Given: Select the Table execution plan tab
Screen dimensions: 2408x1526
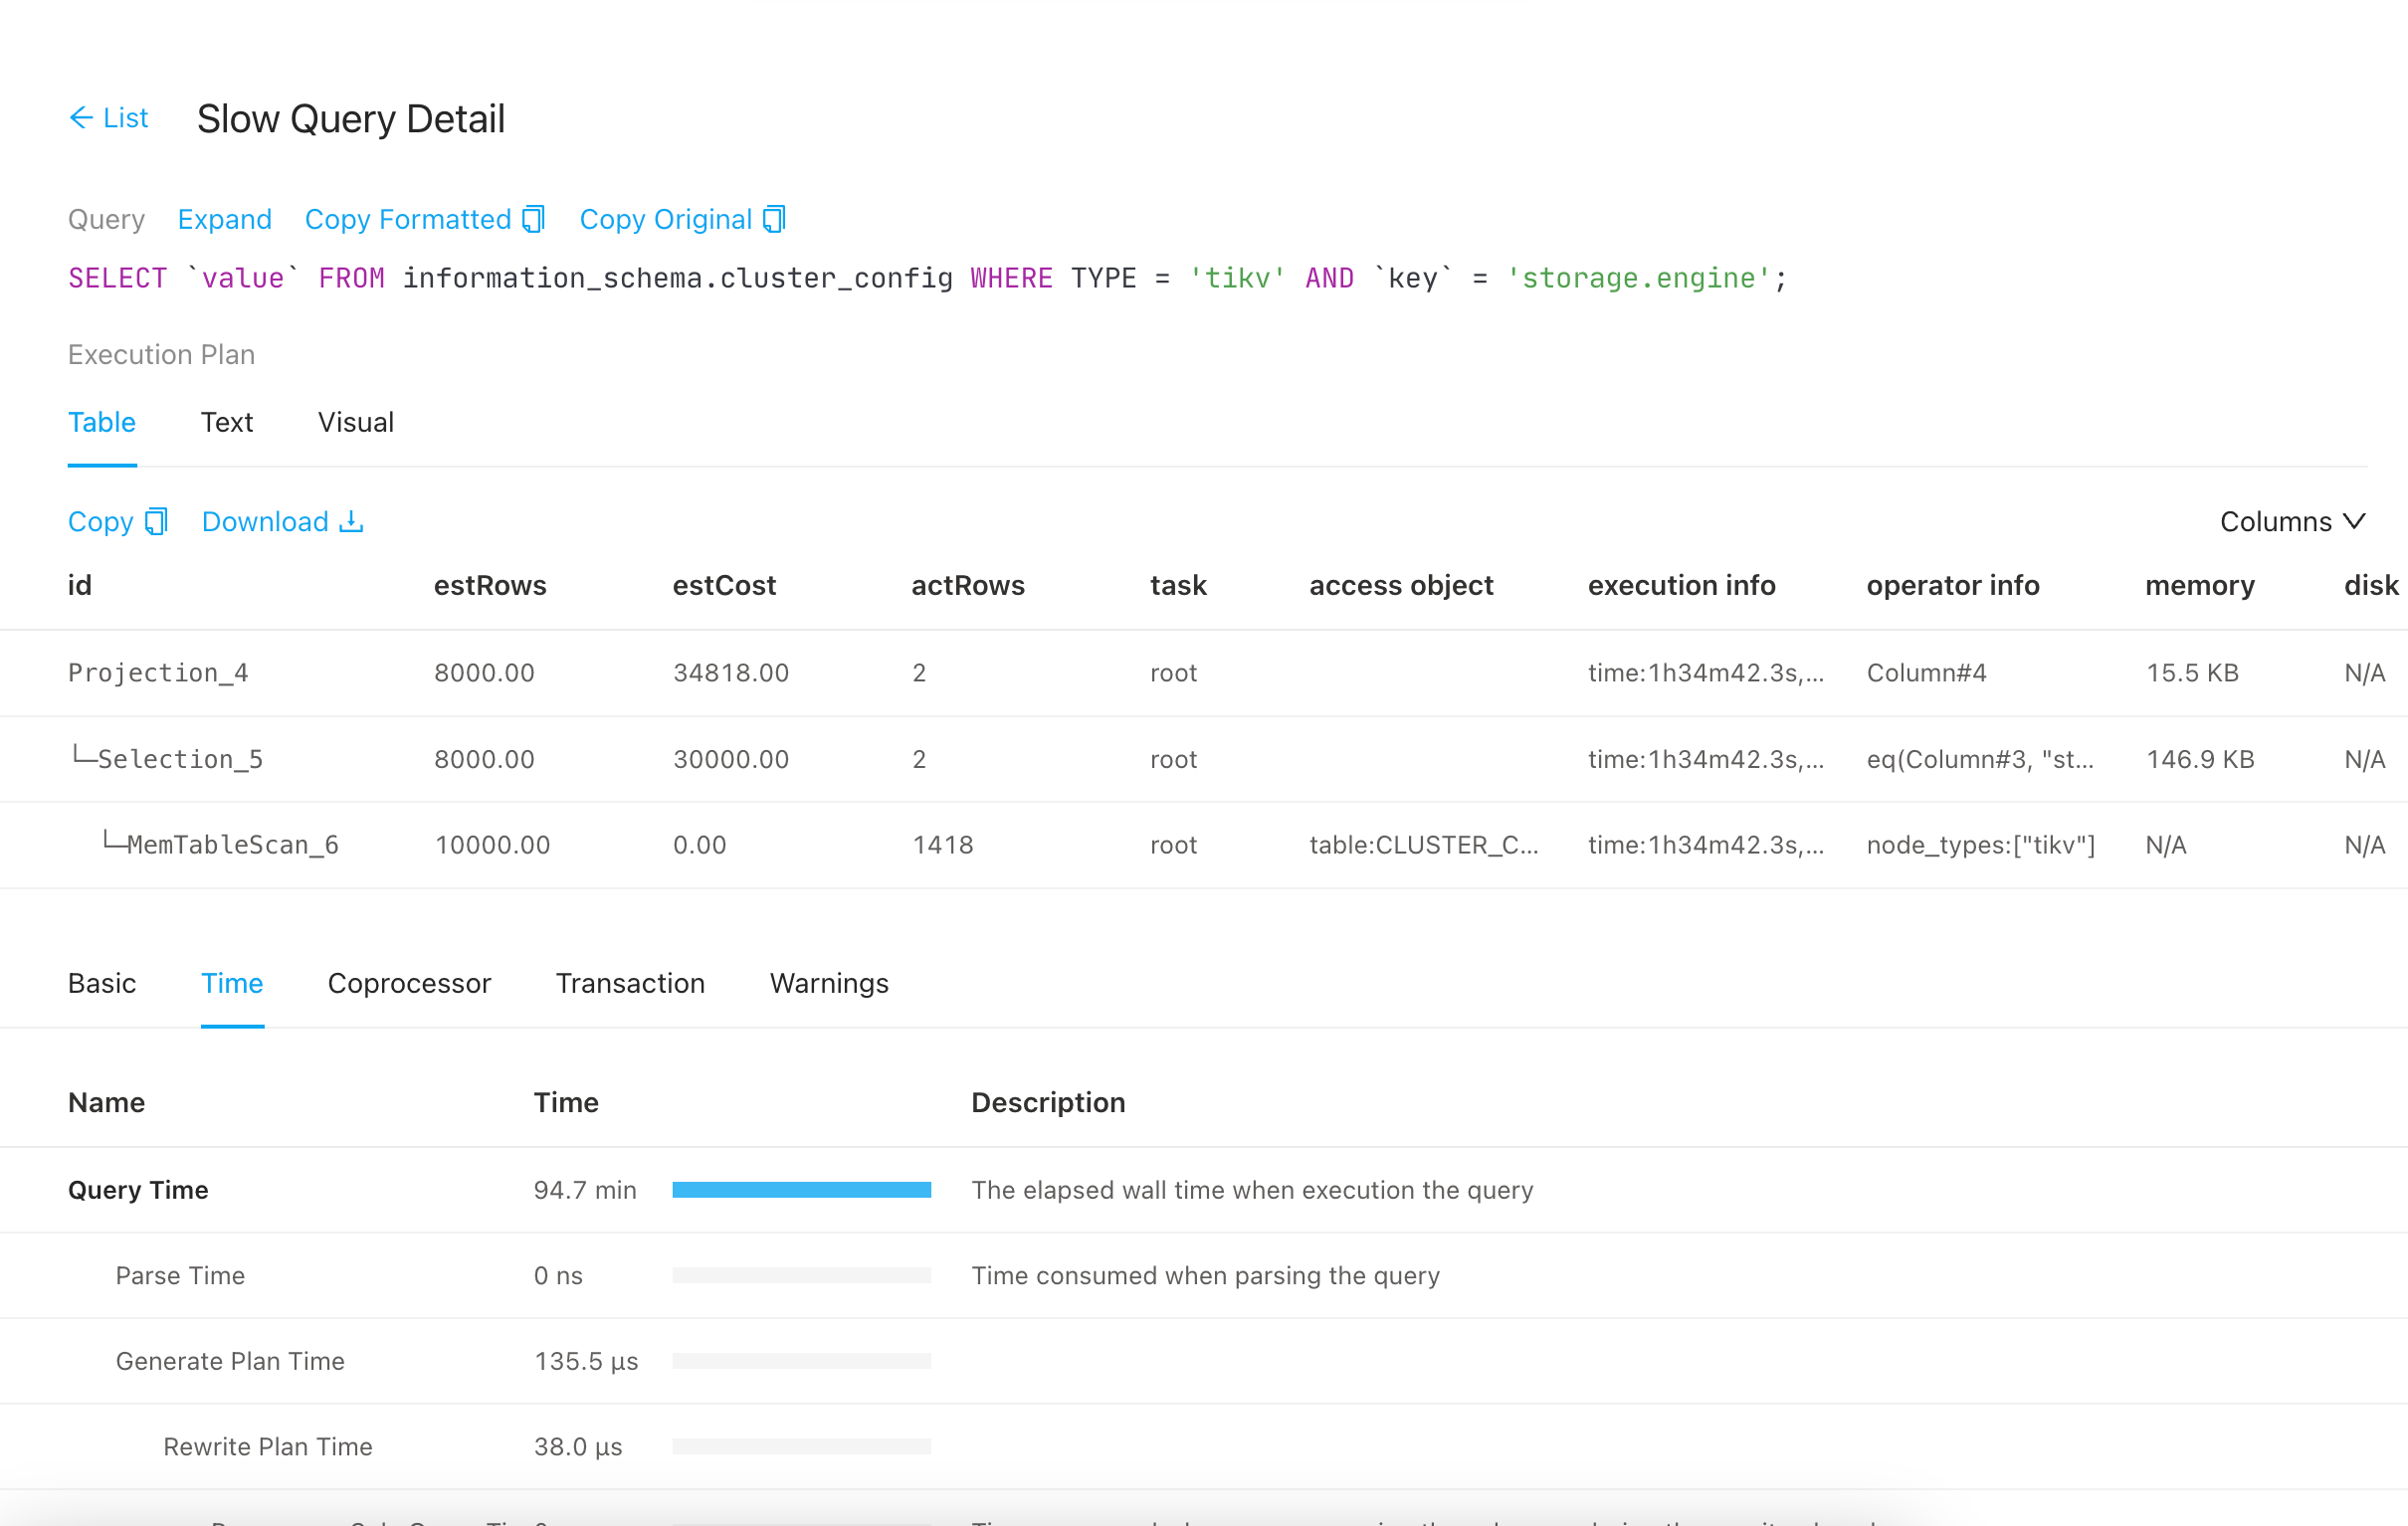Looking at the screenshot, I should 102,422.
